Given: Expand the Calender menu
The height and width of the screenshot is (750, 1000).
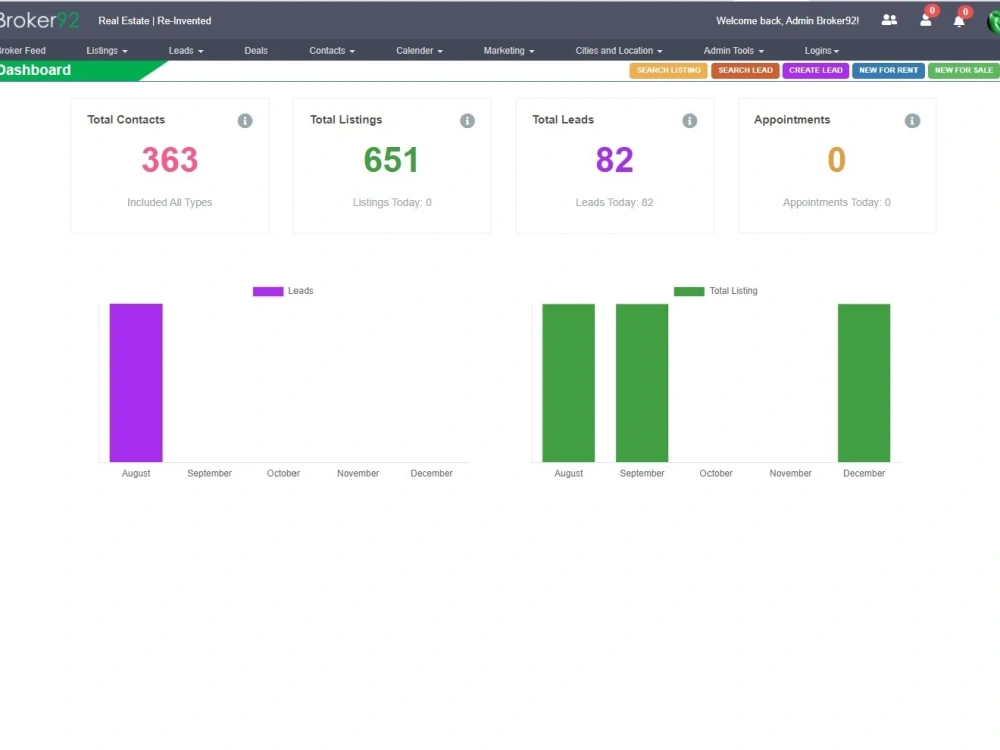Looking at the screenshot, I should (419, 50).
